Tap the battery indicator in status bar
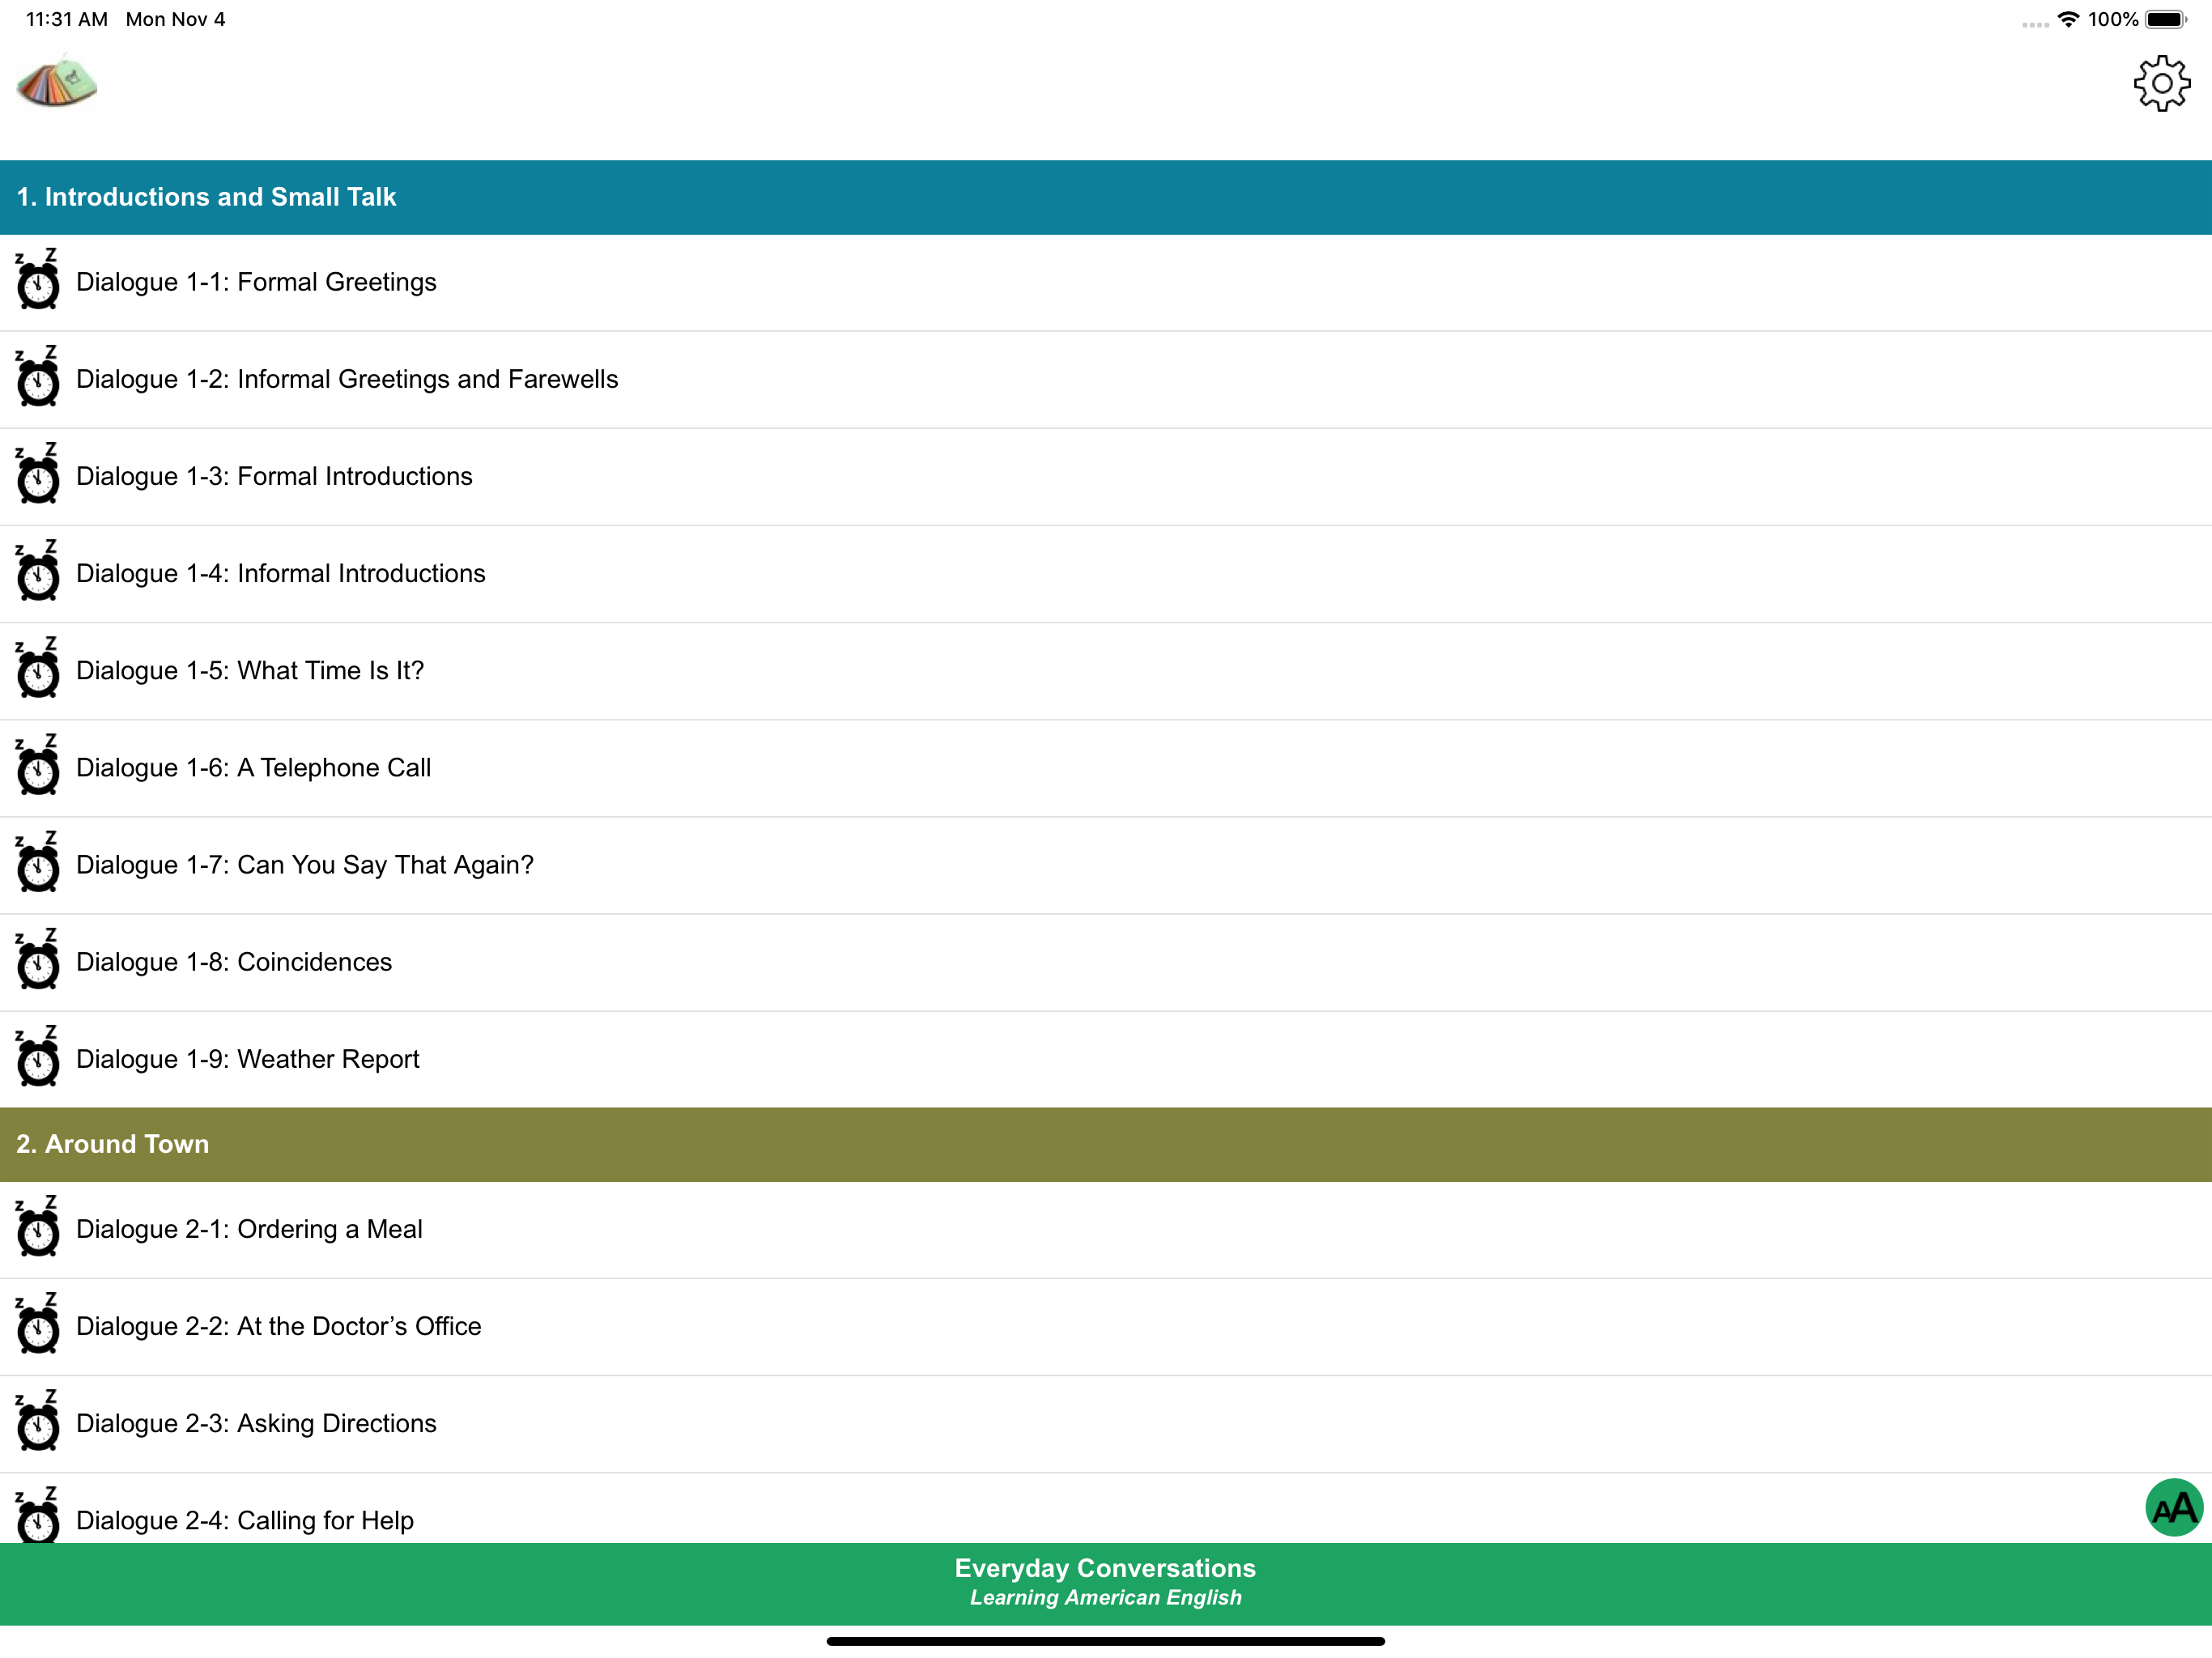Screen dimensions: 2212x1658 2165,20
